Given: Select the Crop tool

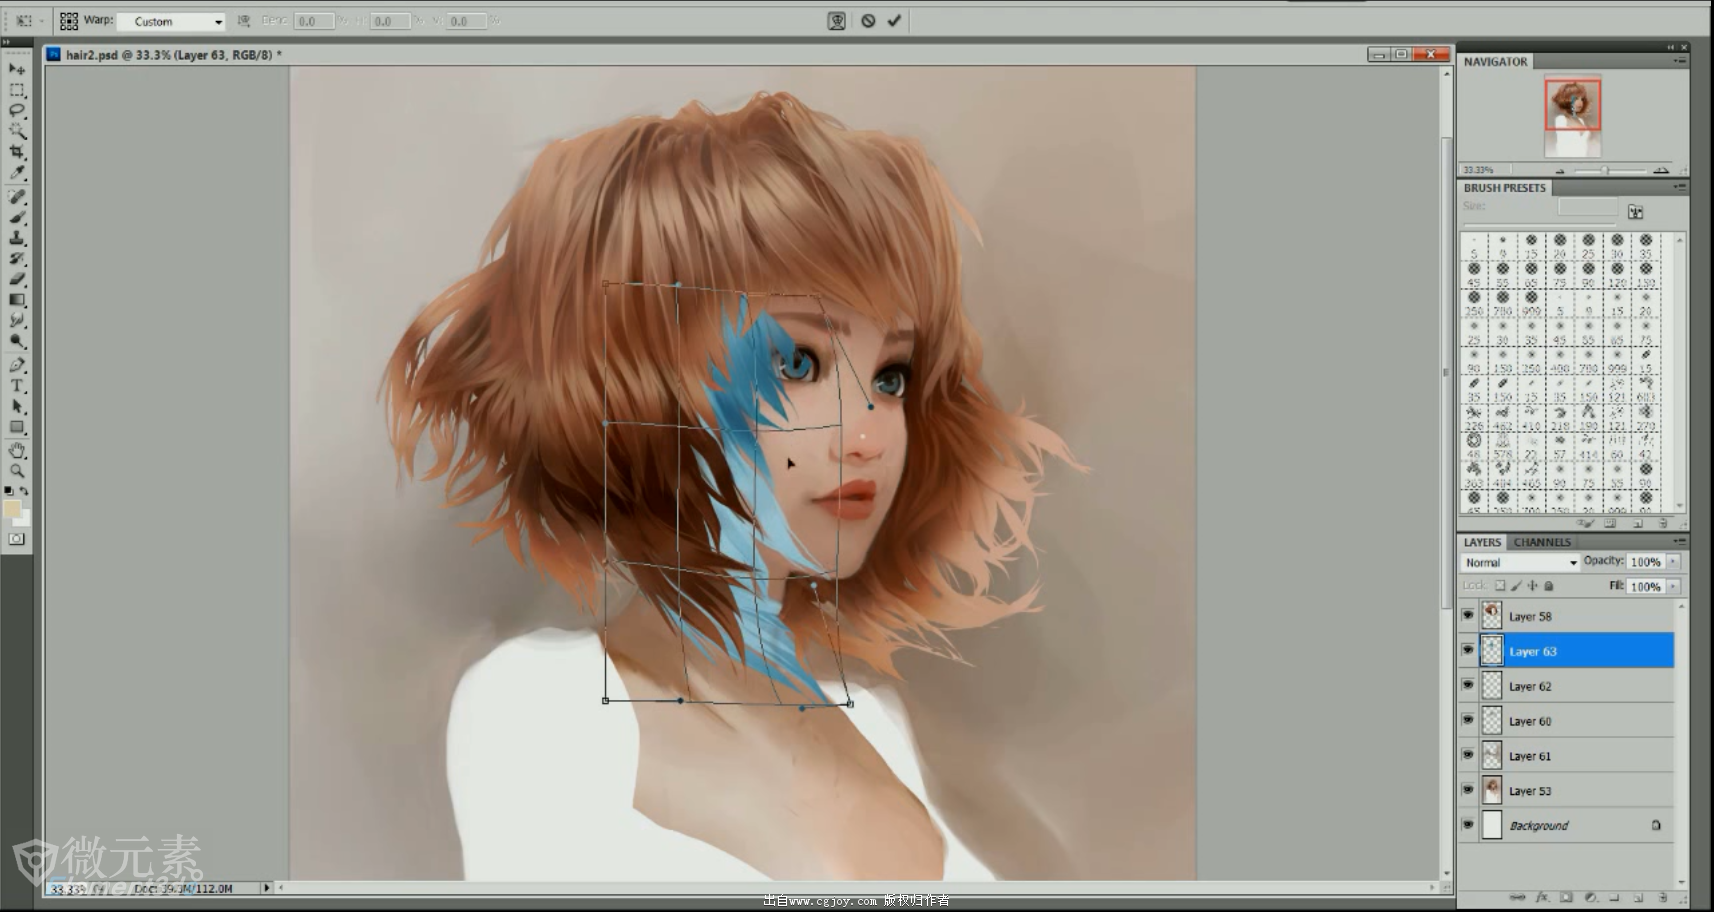Looking at the screenshot, I should click(17, 152).
